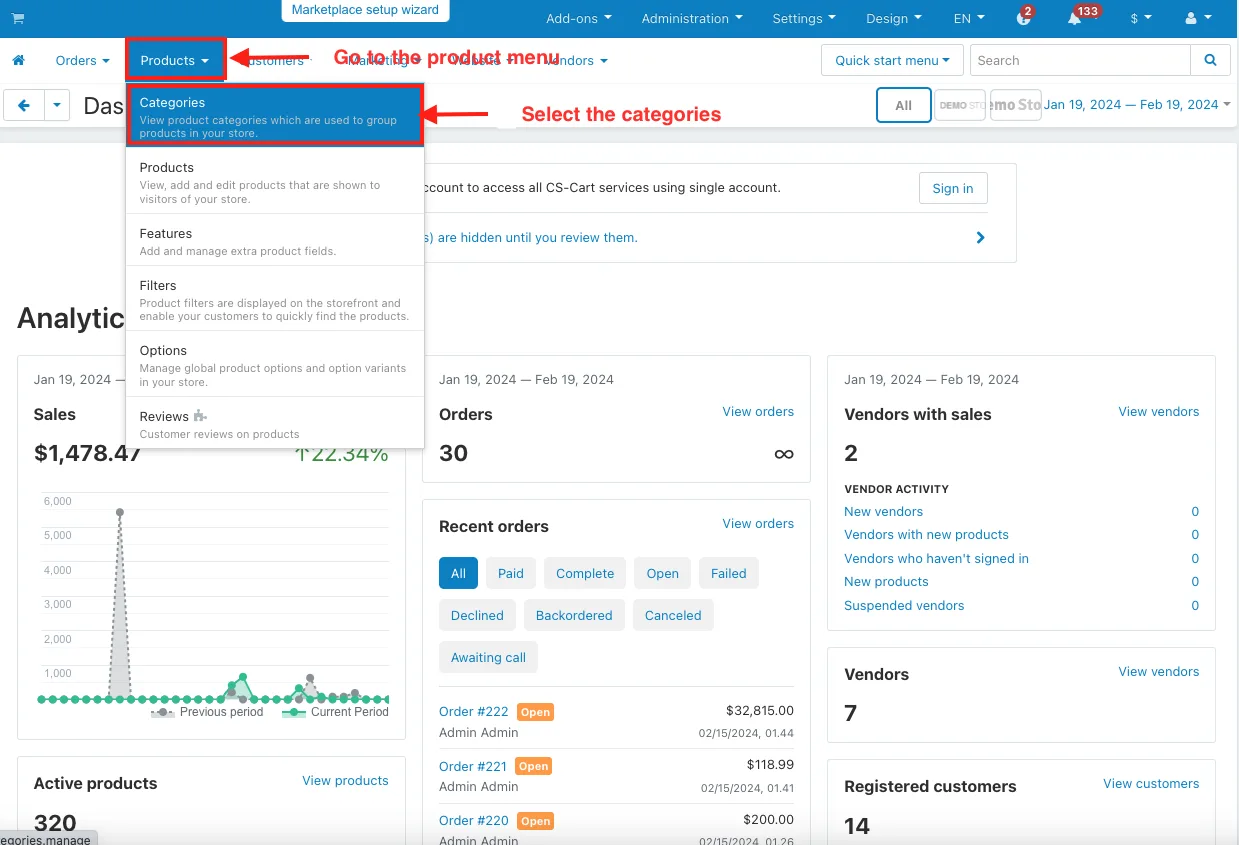Image resolution: width=1239 pixels, height=845 pixels.
Task: Filter recent orders by Complete
Action: [x=585, y=573]
